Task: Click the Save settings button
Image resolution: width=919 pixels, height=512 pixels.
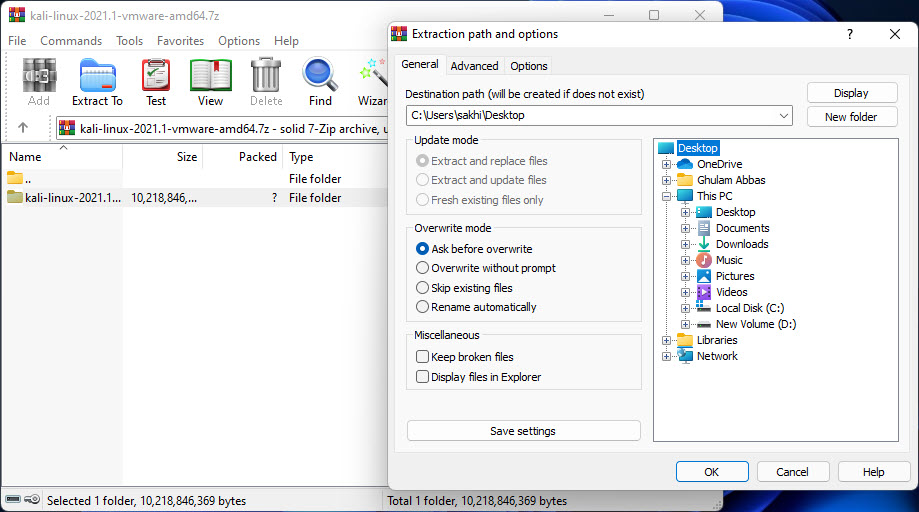Action: pyautogui.click(x=523, y=431)
